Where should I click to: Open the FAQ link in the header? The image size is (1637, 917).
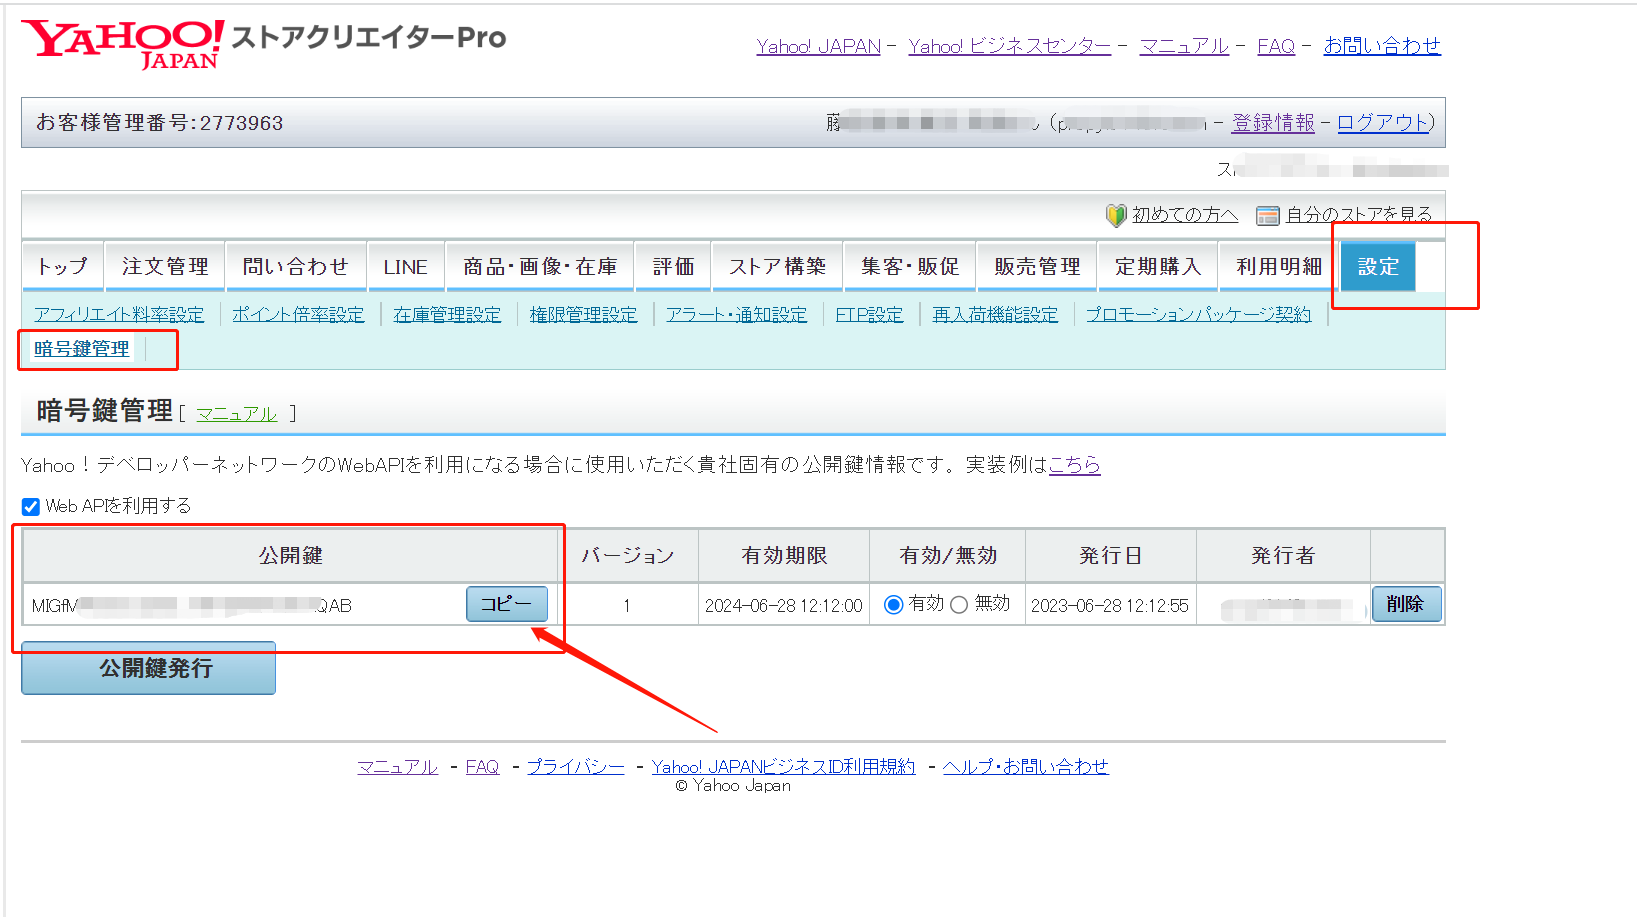[1276, 46]
